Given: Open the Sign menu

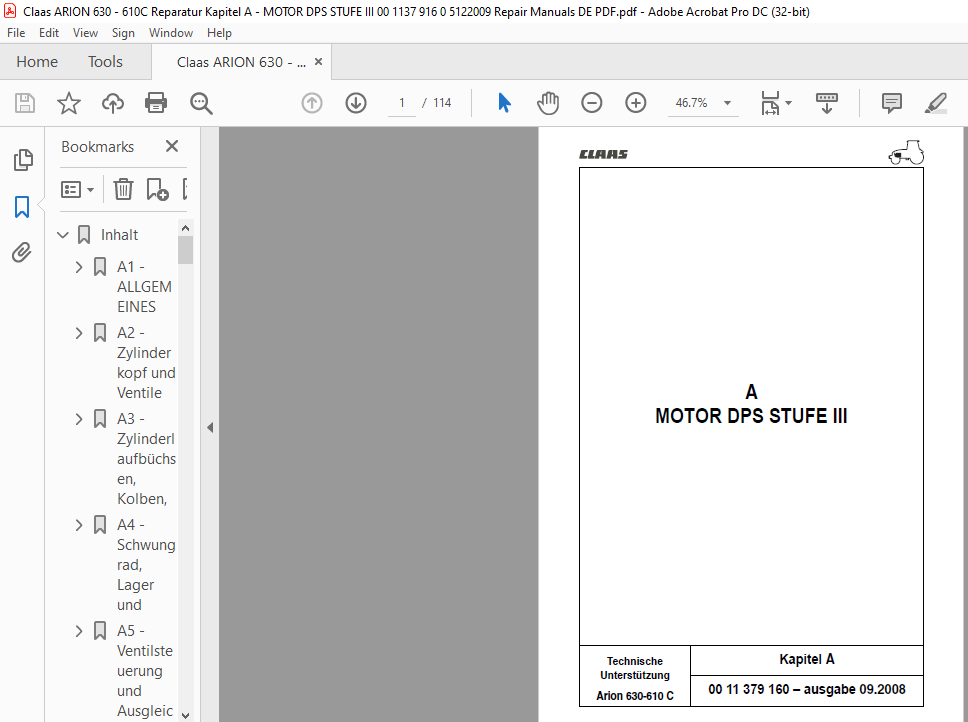Looking at the screenshot, I should (123, 33).
